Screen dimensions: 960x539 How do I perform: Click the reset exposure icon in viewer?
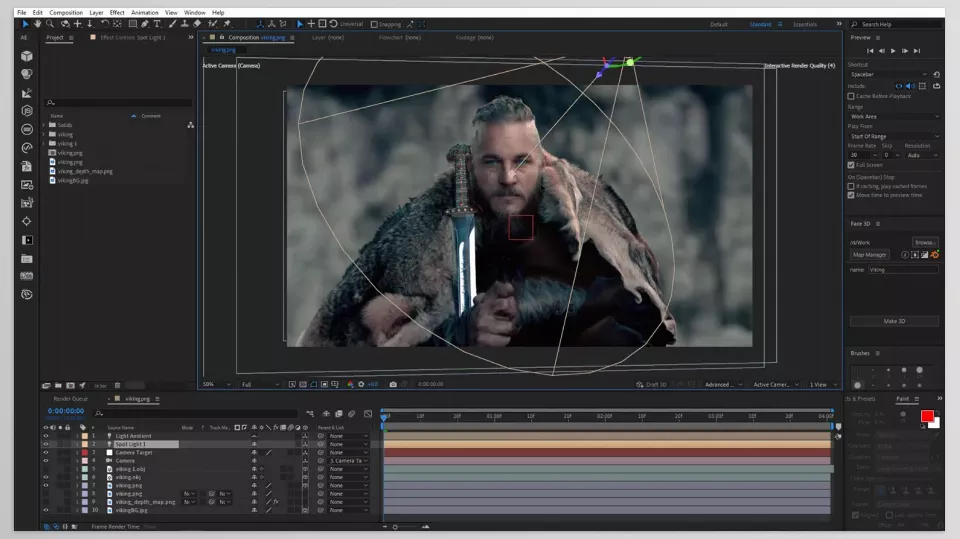361,384
